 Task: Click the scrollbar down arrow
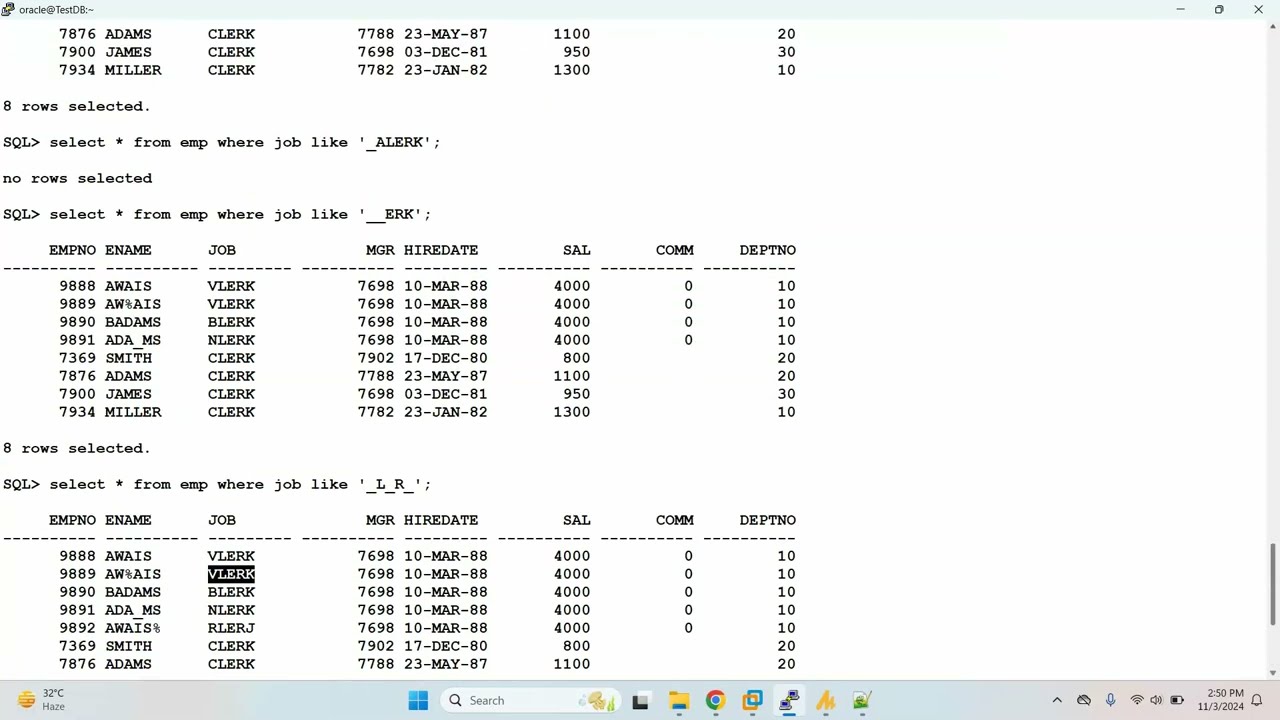tap(1273, 673)
